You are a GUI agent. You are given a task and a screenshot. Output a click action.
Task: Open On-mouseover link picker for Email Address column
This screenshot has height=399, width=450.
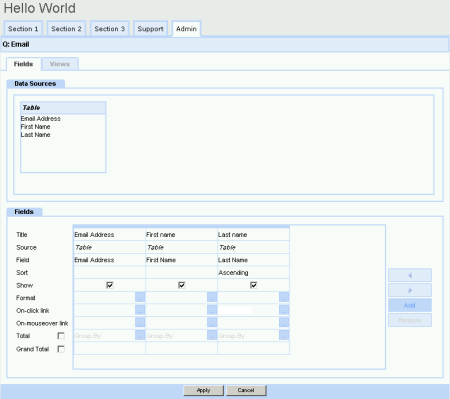click(x=140, y=323)
